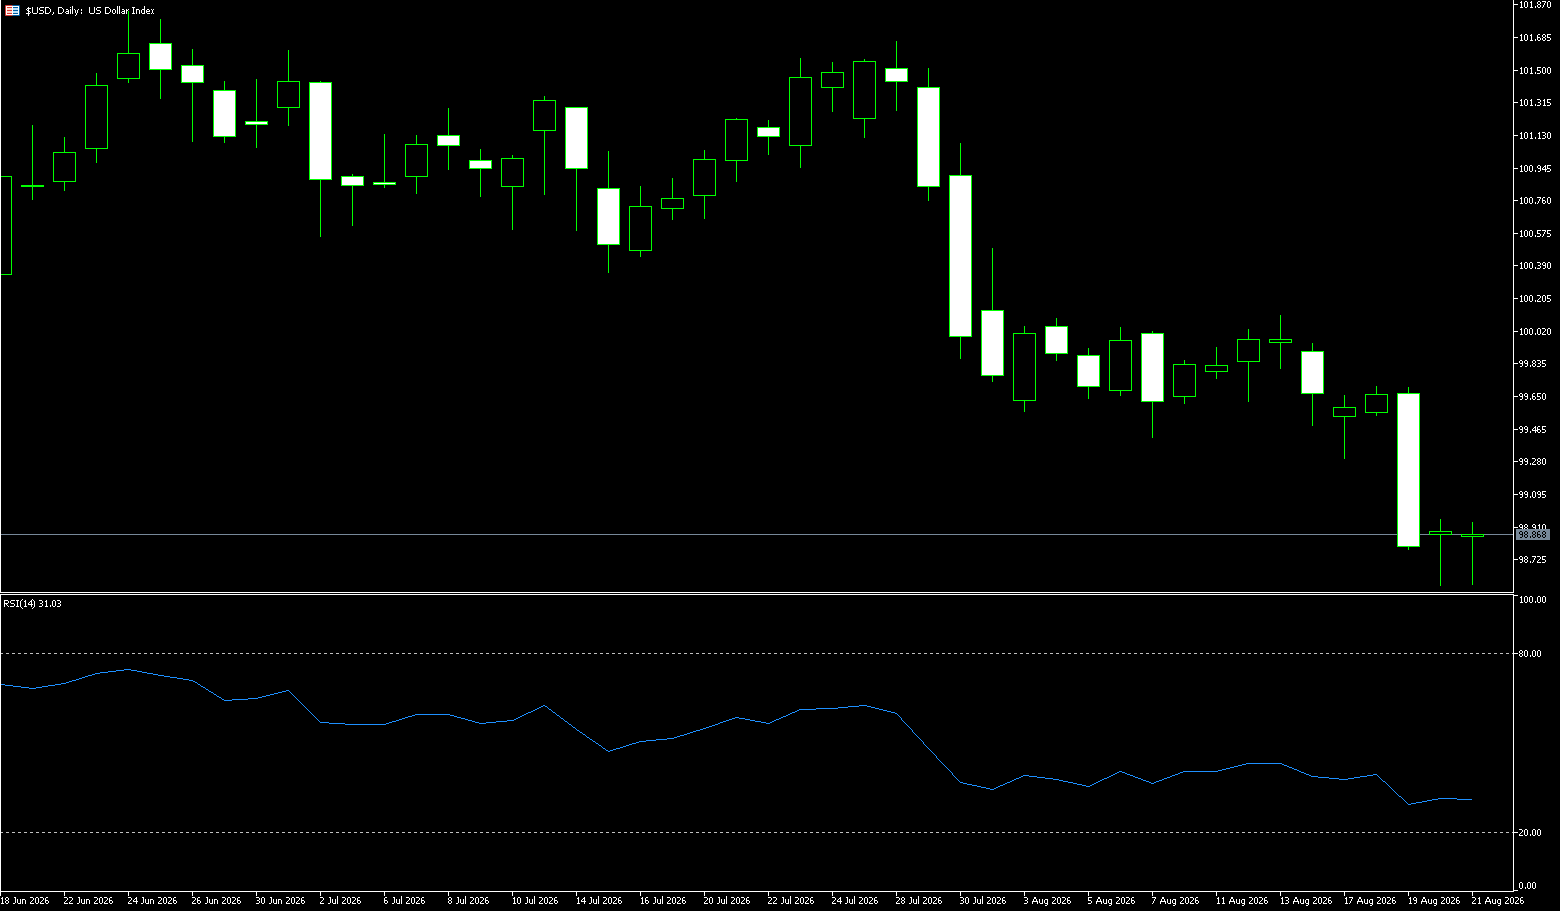Click the "10 Jul 2026" date label

click(x=535, y=901)
